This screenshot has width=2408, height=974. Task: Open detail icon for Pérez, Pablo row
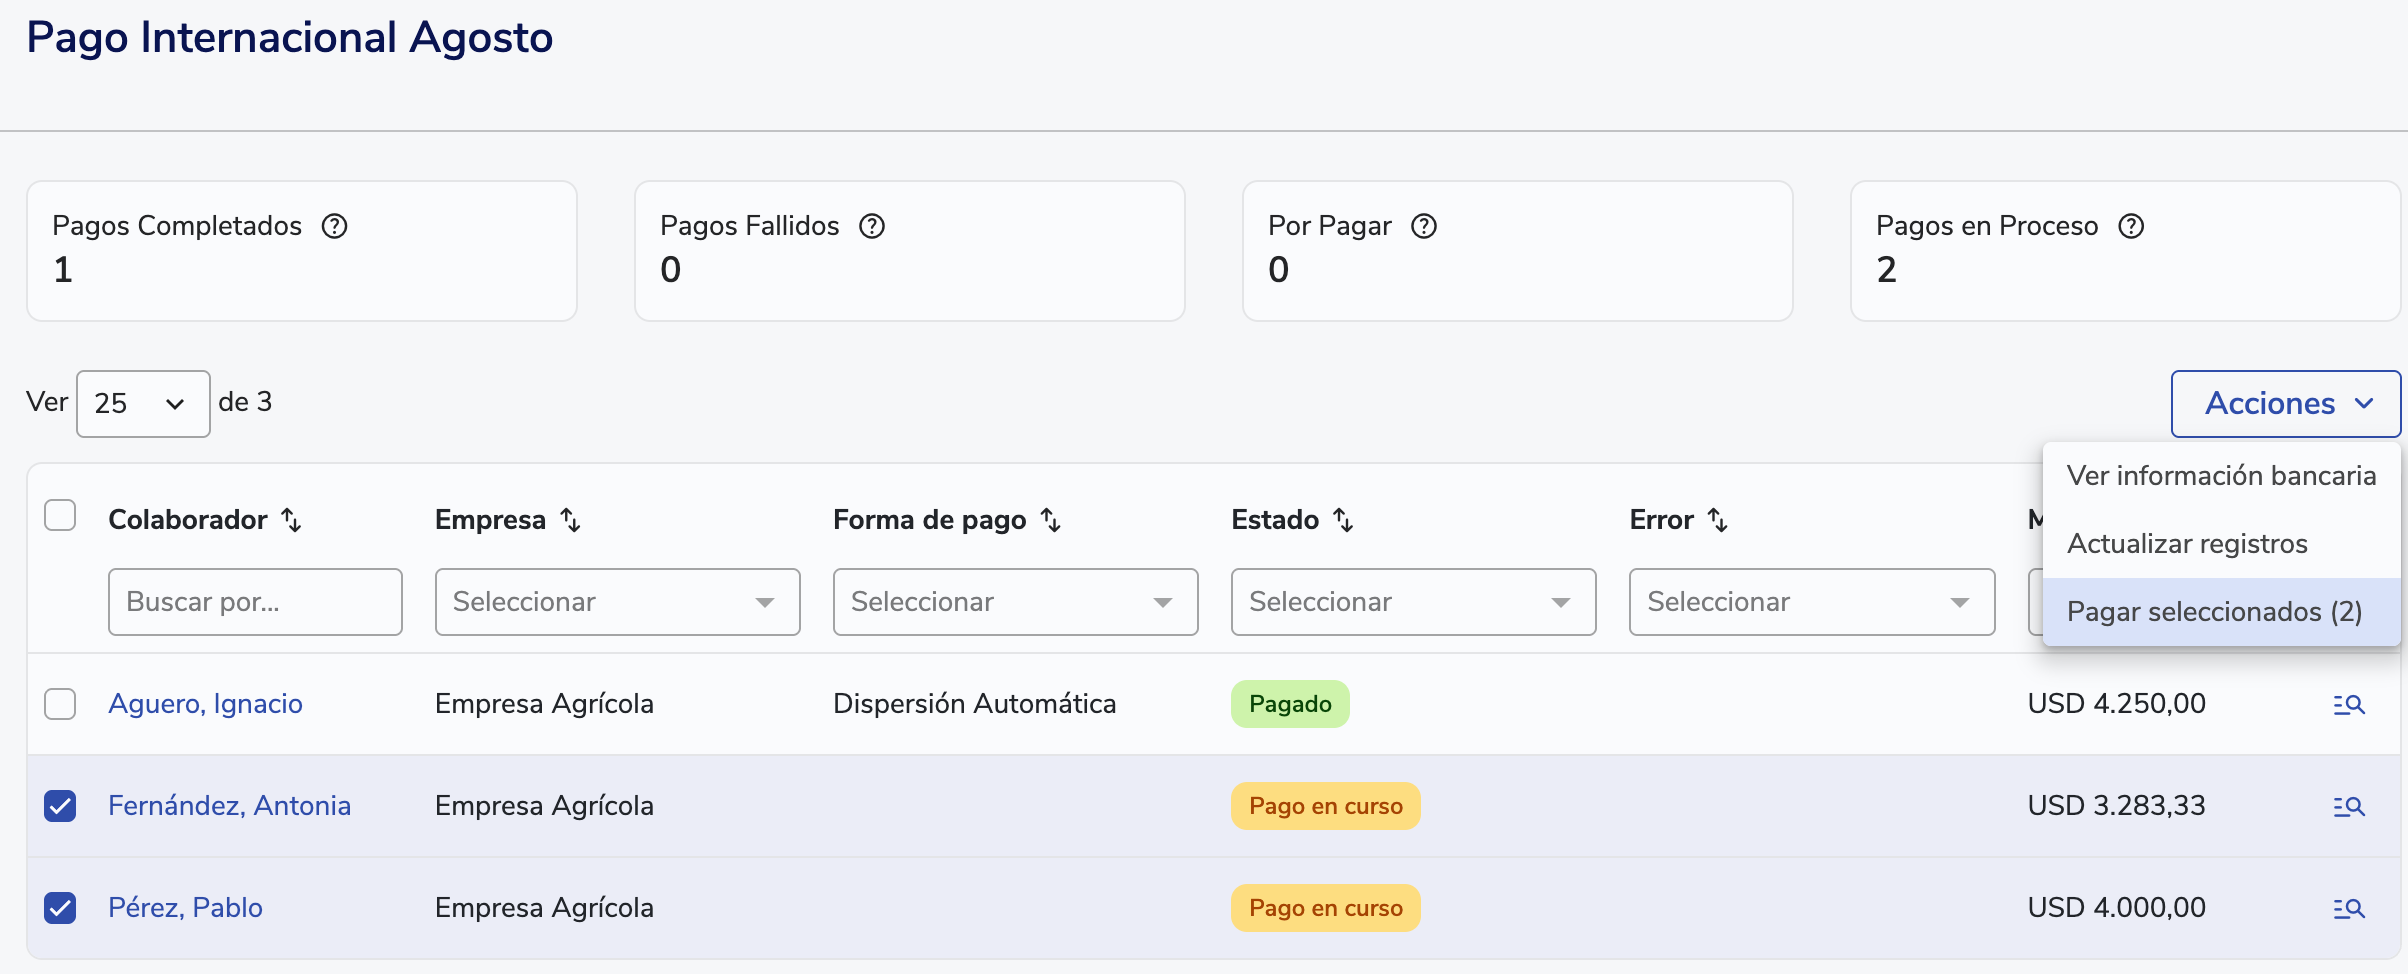[x=2348, y=909]
